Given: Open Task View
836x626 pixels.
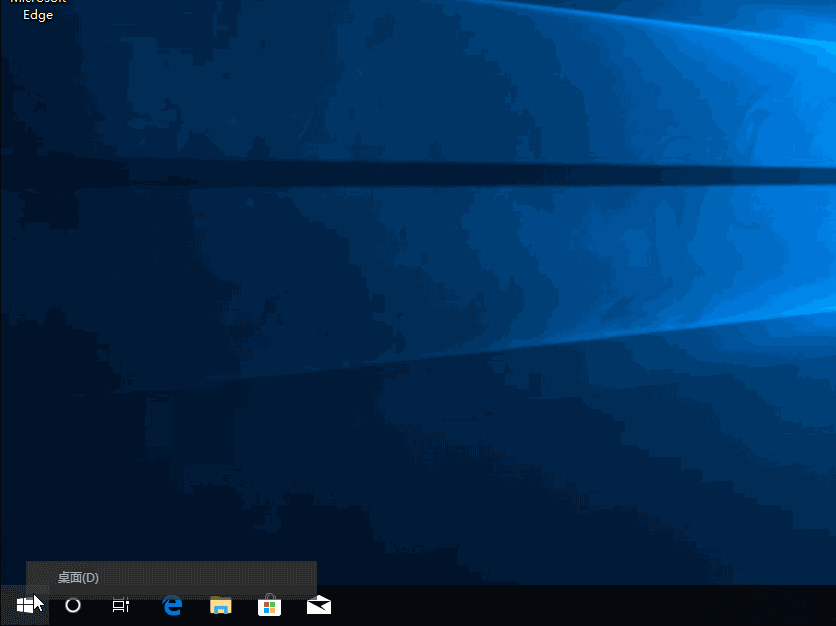Looking at the screenshot, I should (x=120, y=604).
